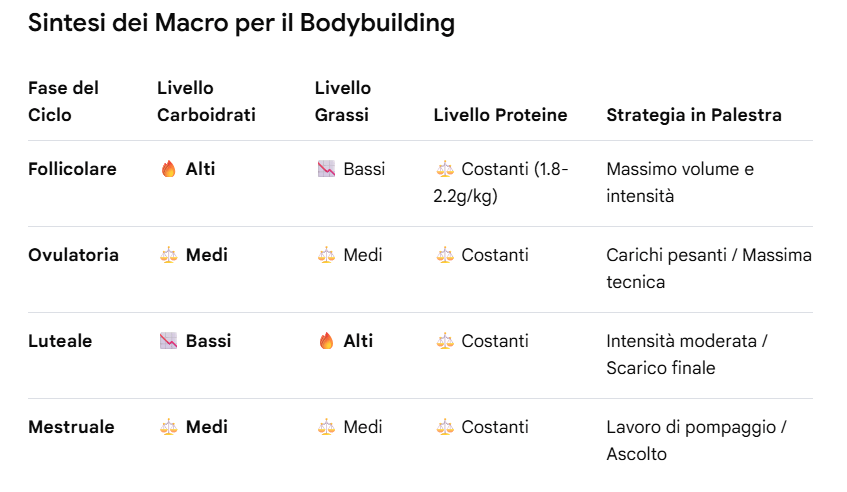
Task: Click the declining chart icon next to Bassi in Luteale row
Action: [169, 341]
